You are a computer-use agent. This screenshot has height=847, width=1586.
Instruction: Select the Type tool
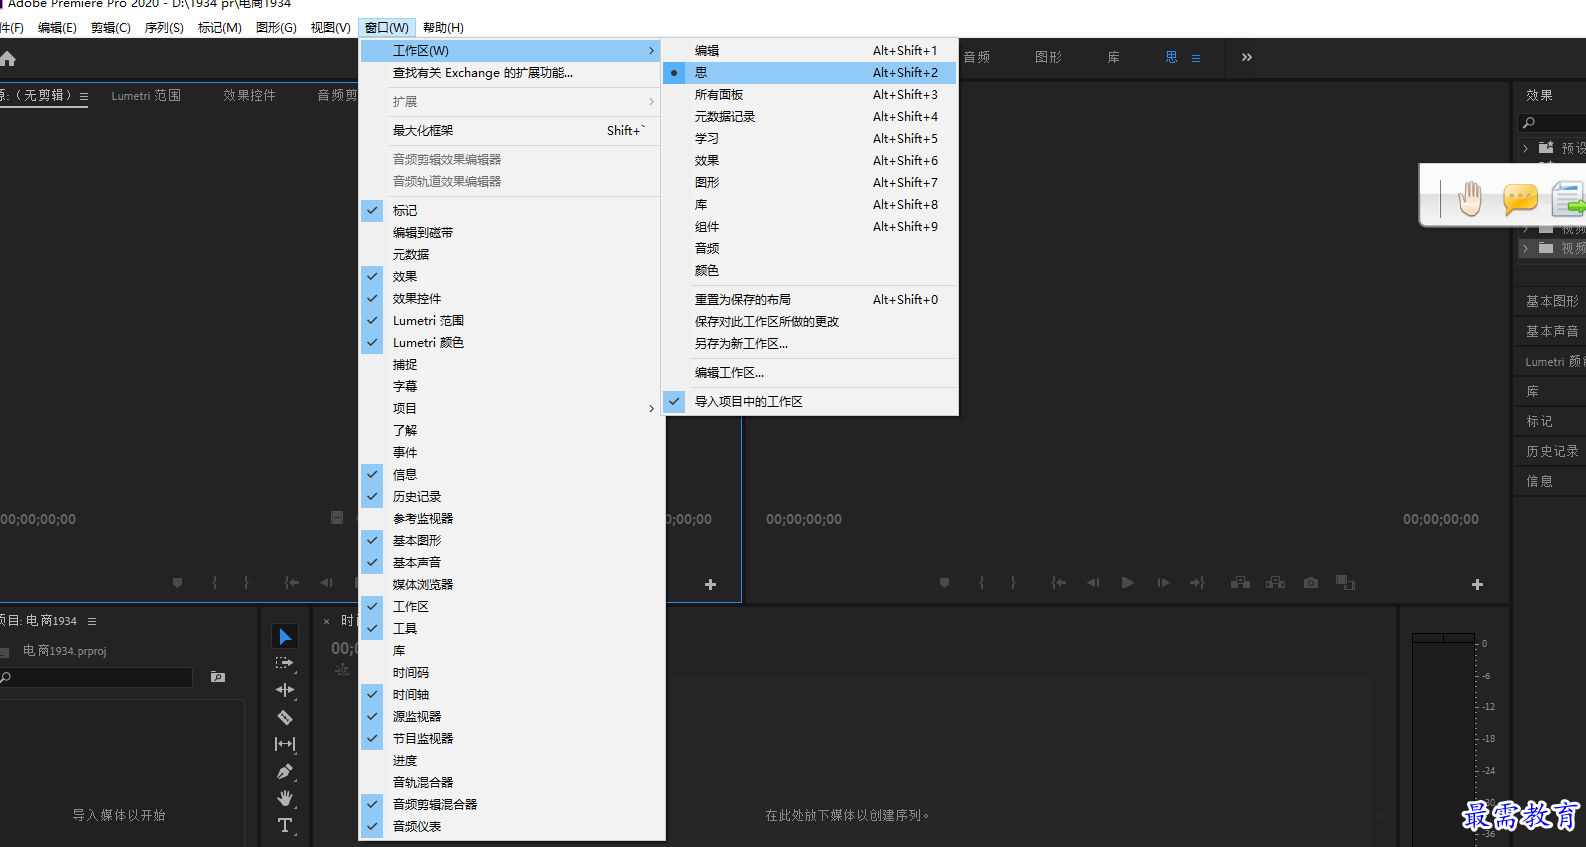coord(285,825)
